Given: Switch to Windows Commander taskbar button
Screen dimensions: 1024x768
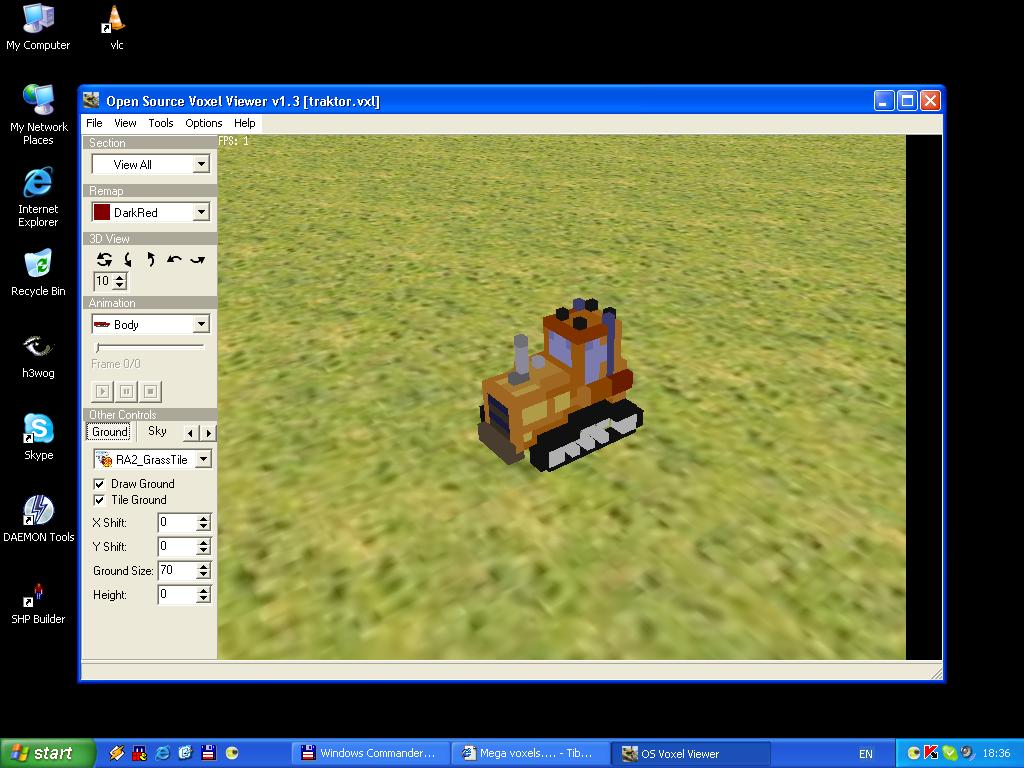Looking at the screenshot, I should tap(371, 753).
